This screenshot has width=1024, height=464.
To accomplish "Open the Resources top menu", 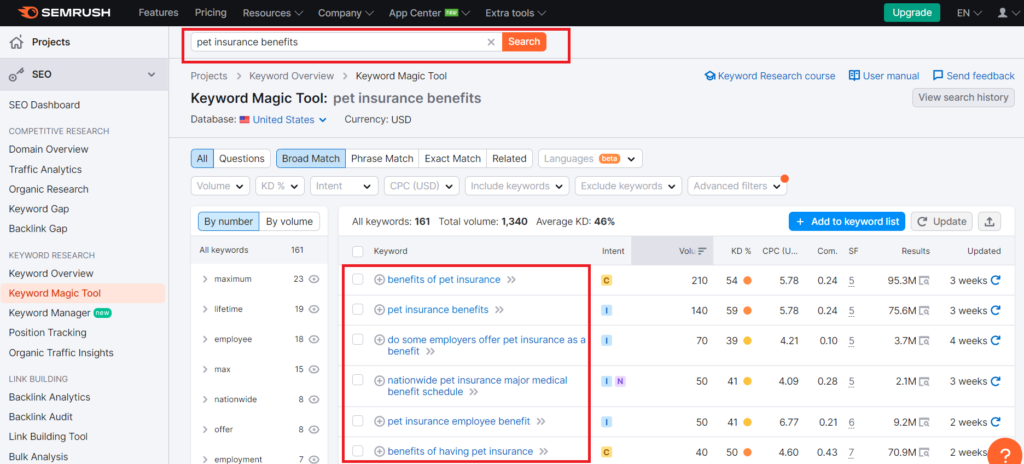I will 273,13.
